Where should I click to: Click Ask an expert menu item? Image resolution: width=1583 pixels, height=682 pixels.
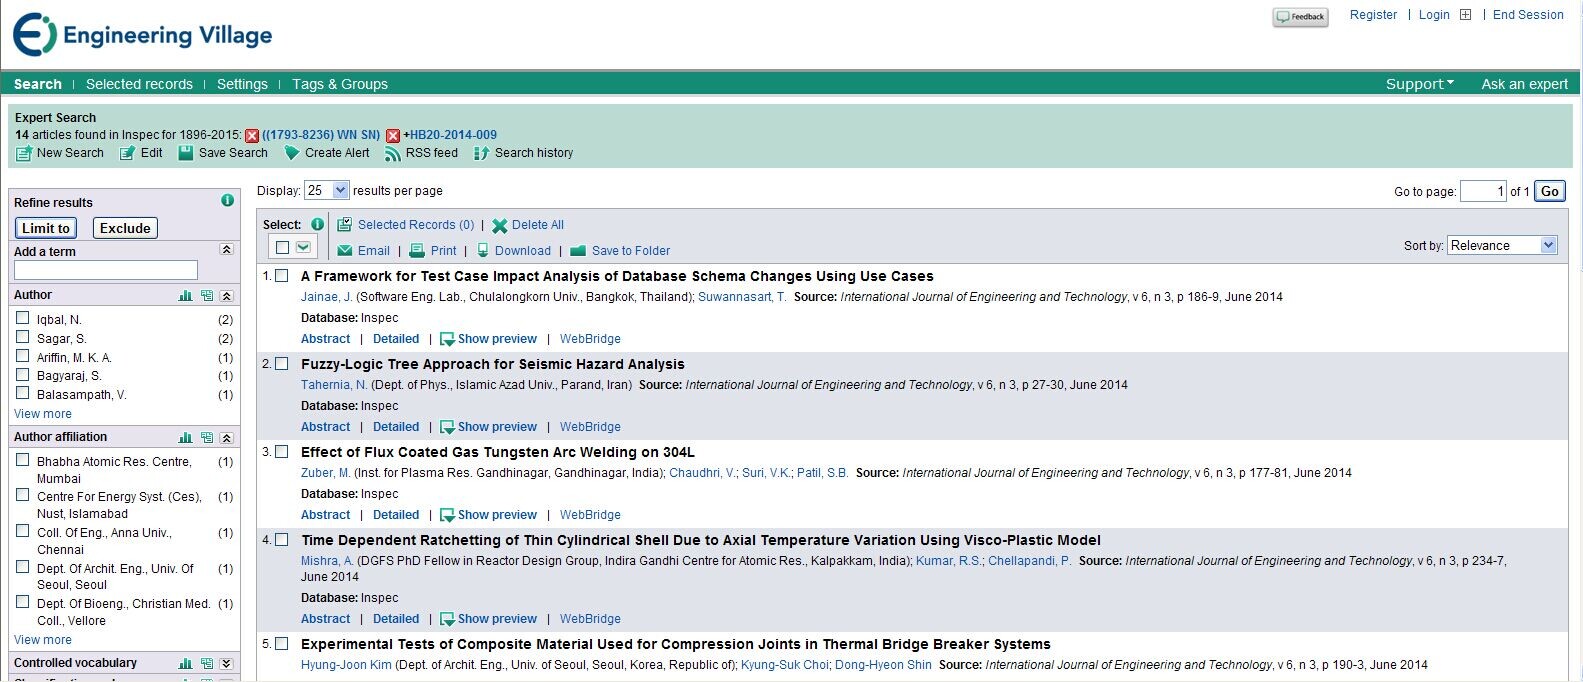click(1525, 84)
